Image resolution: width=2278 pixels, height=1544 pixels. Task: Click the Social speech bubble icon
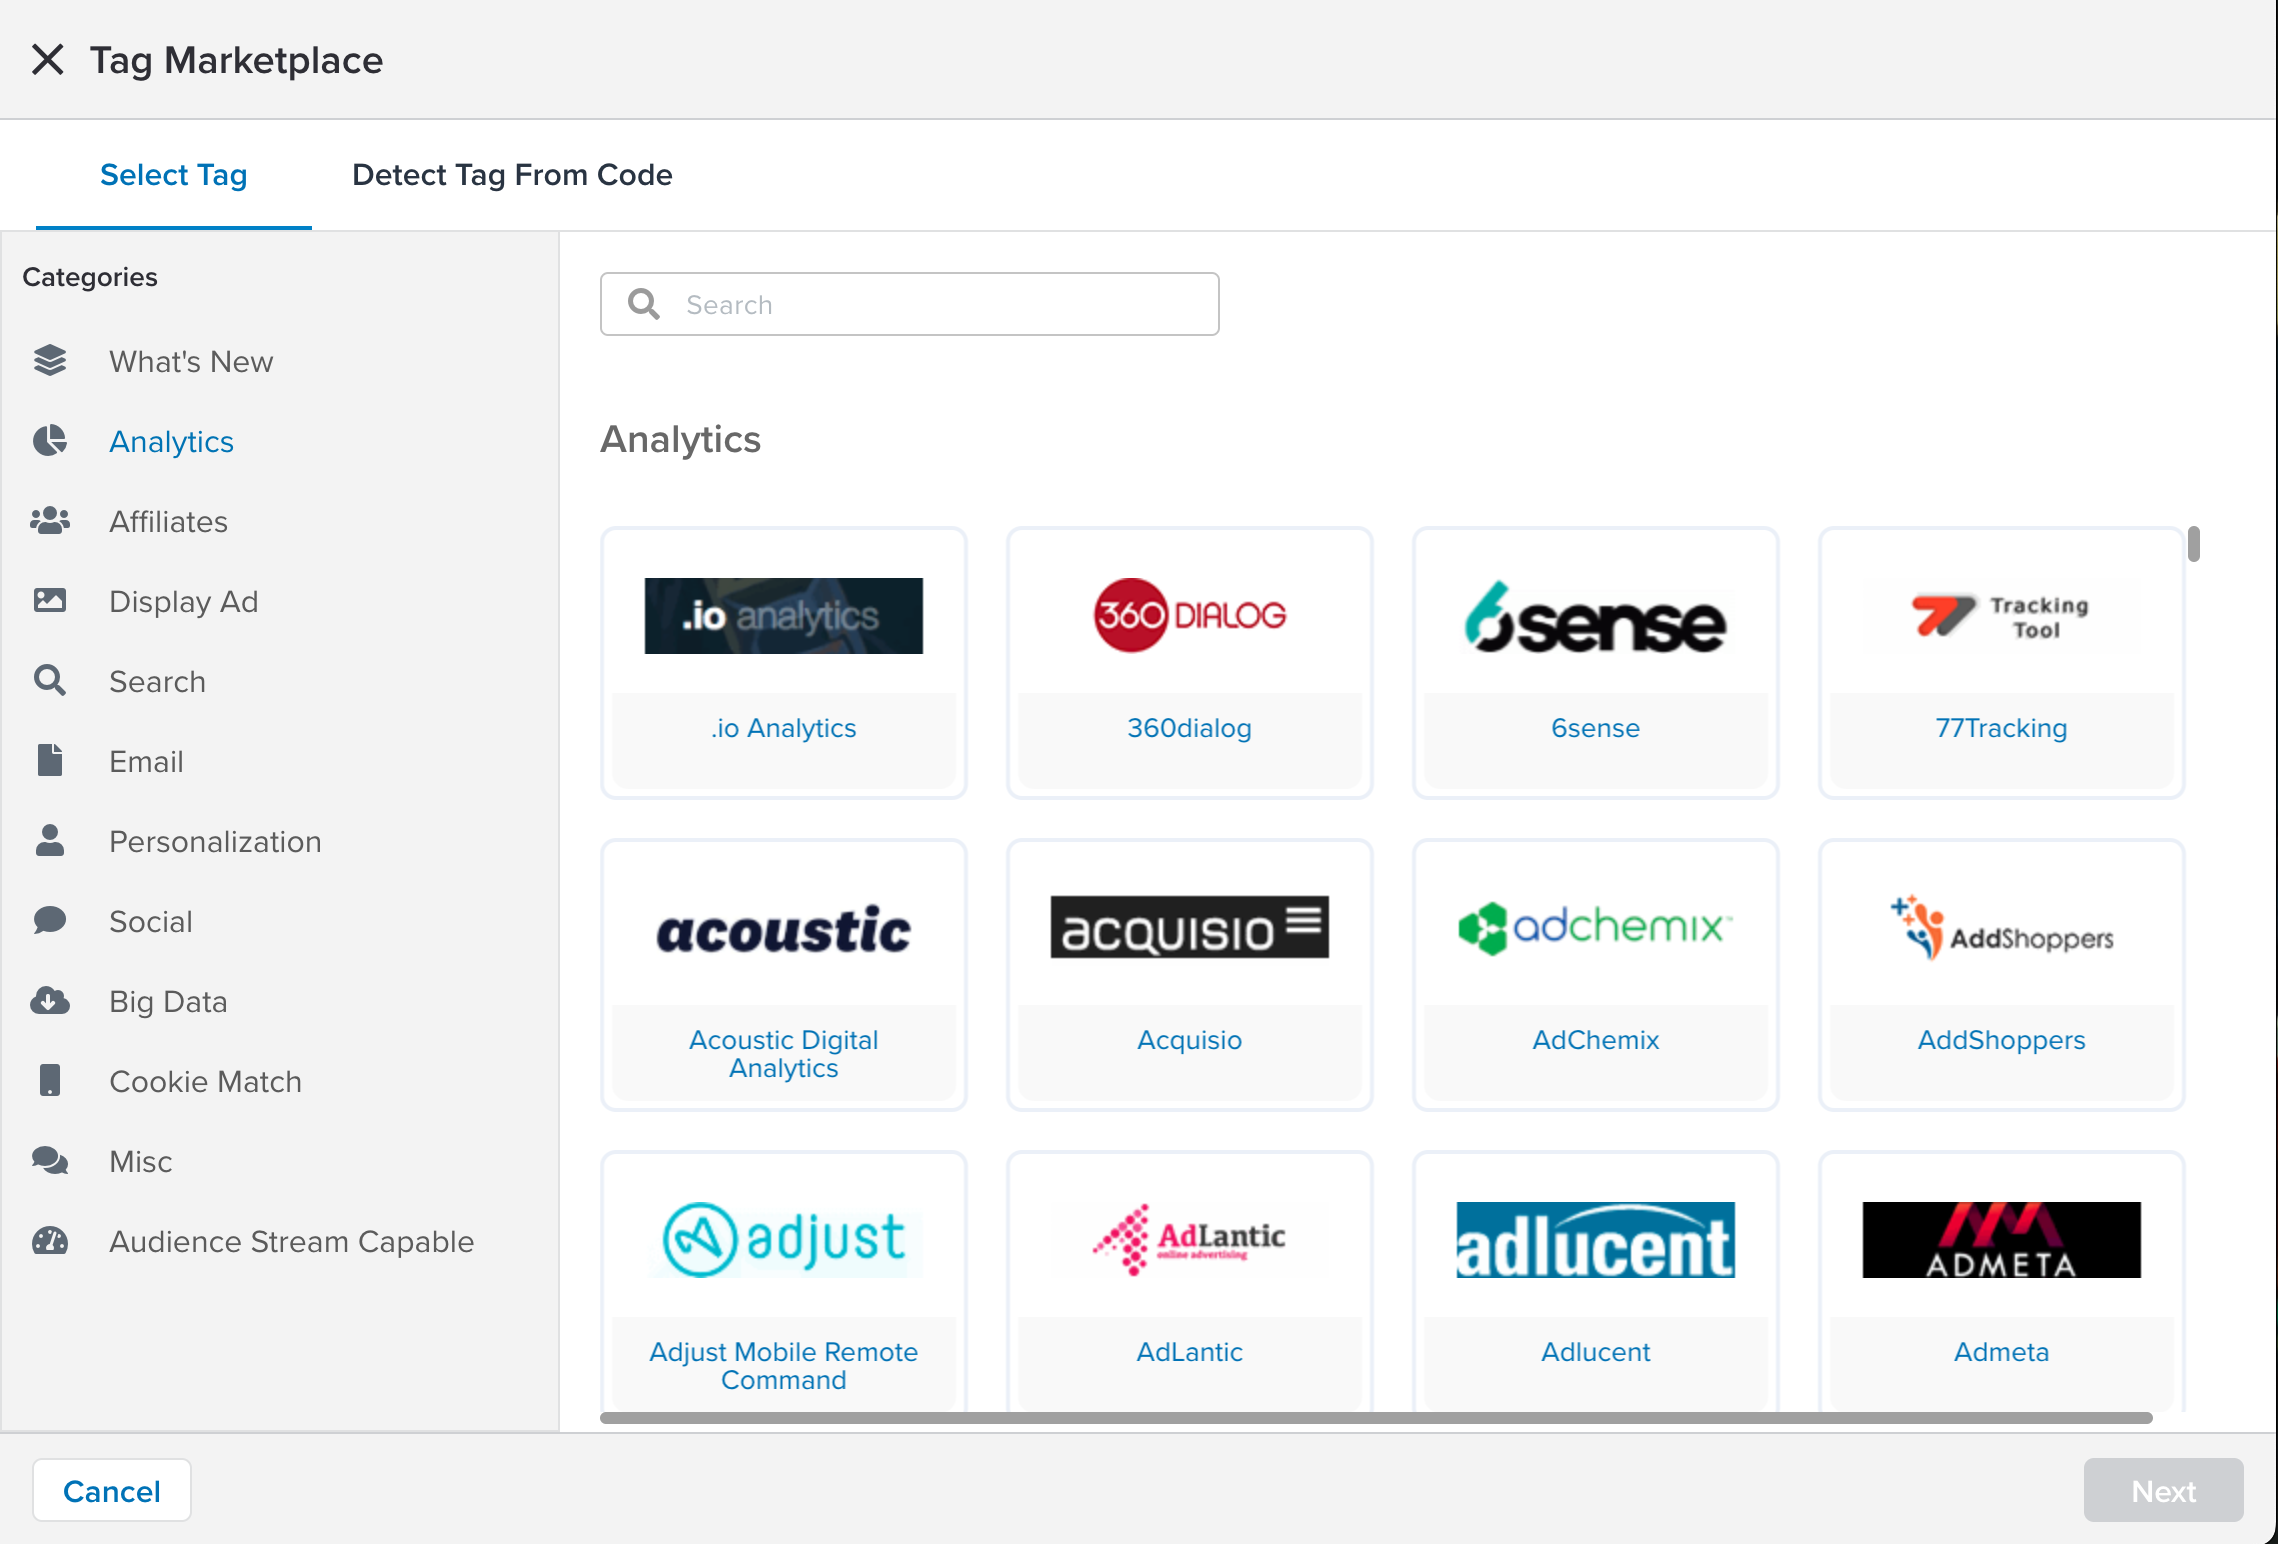[50, 921]
